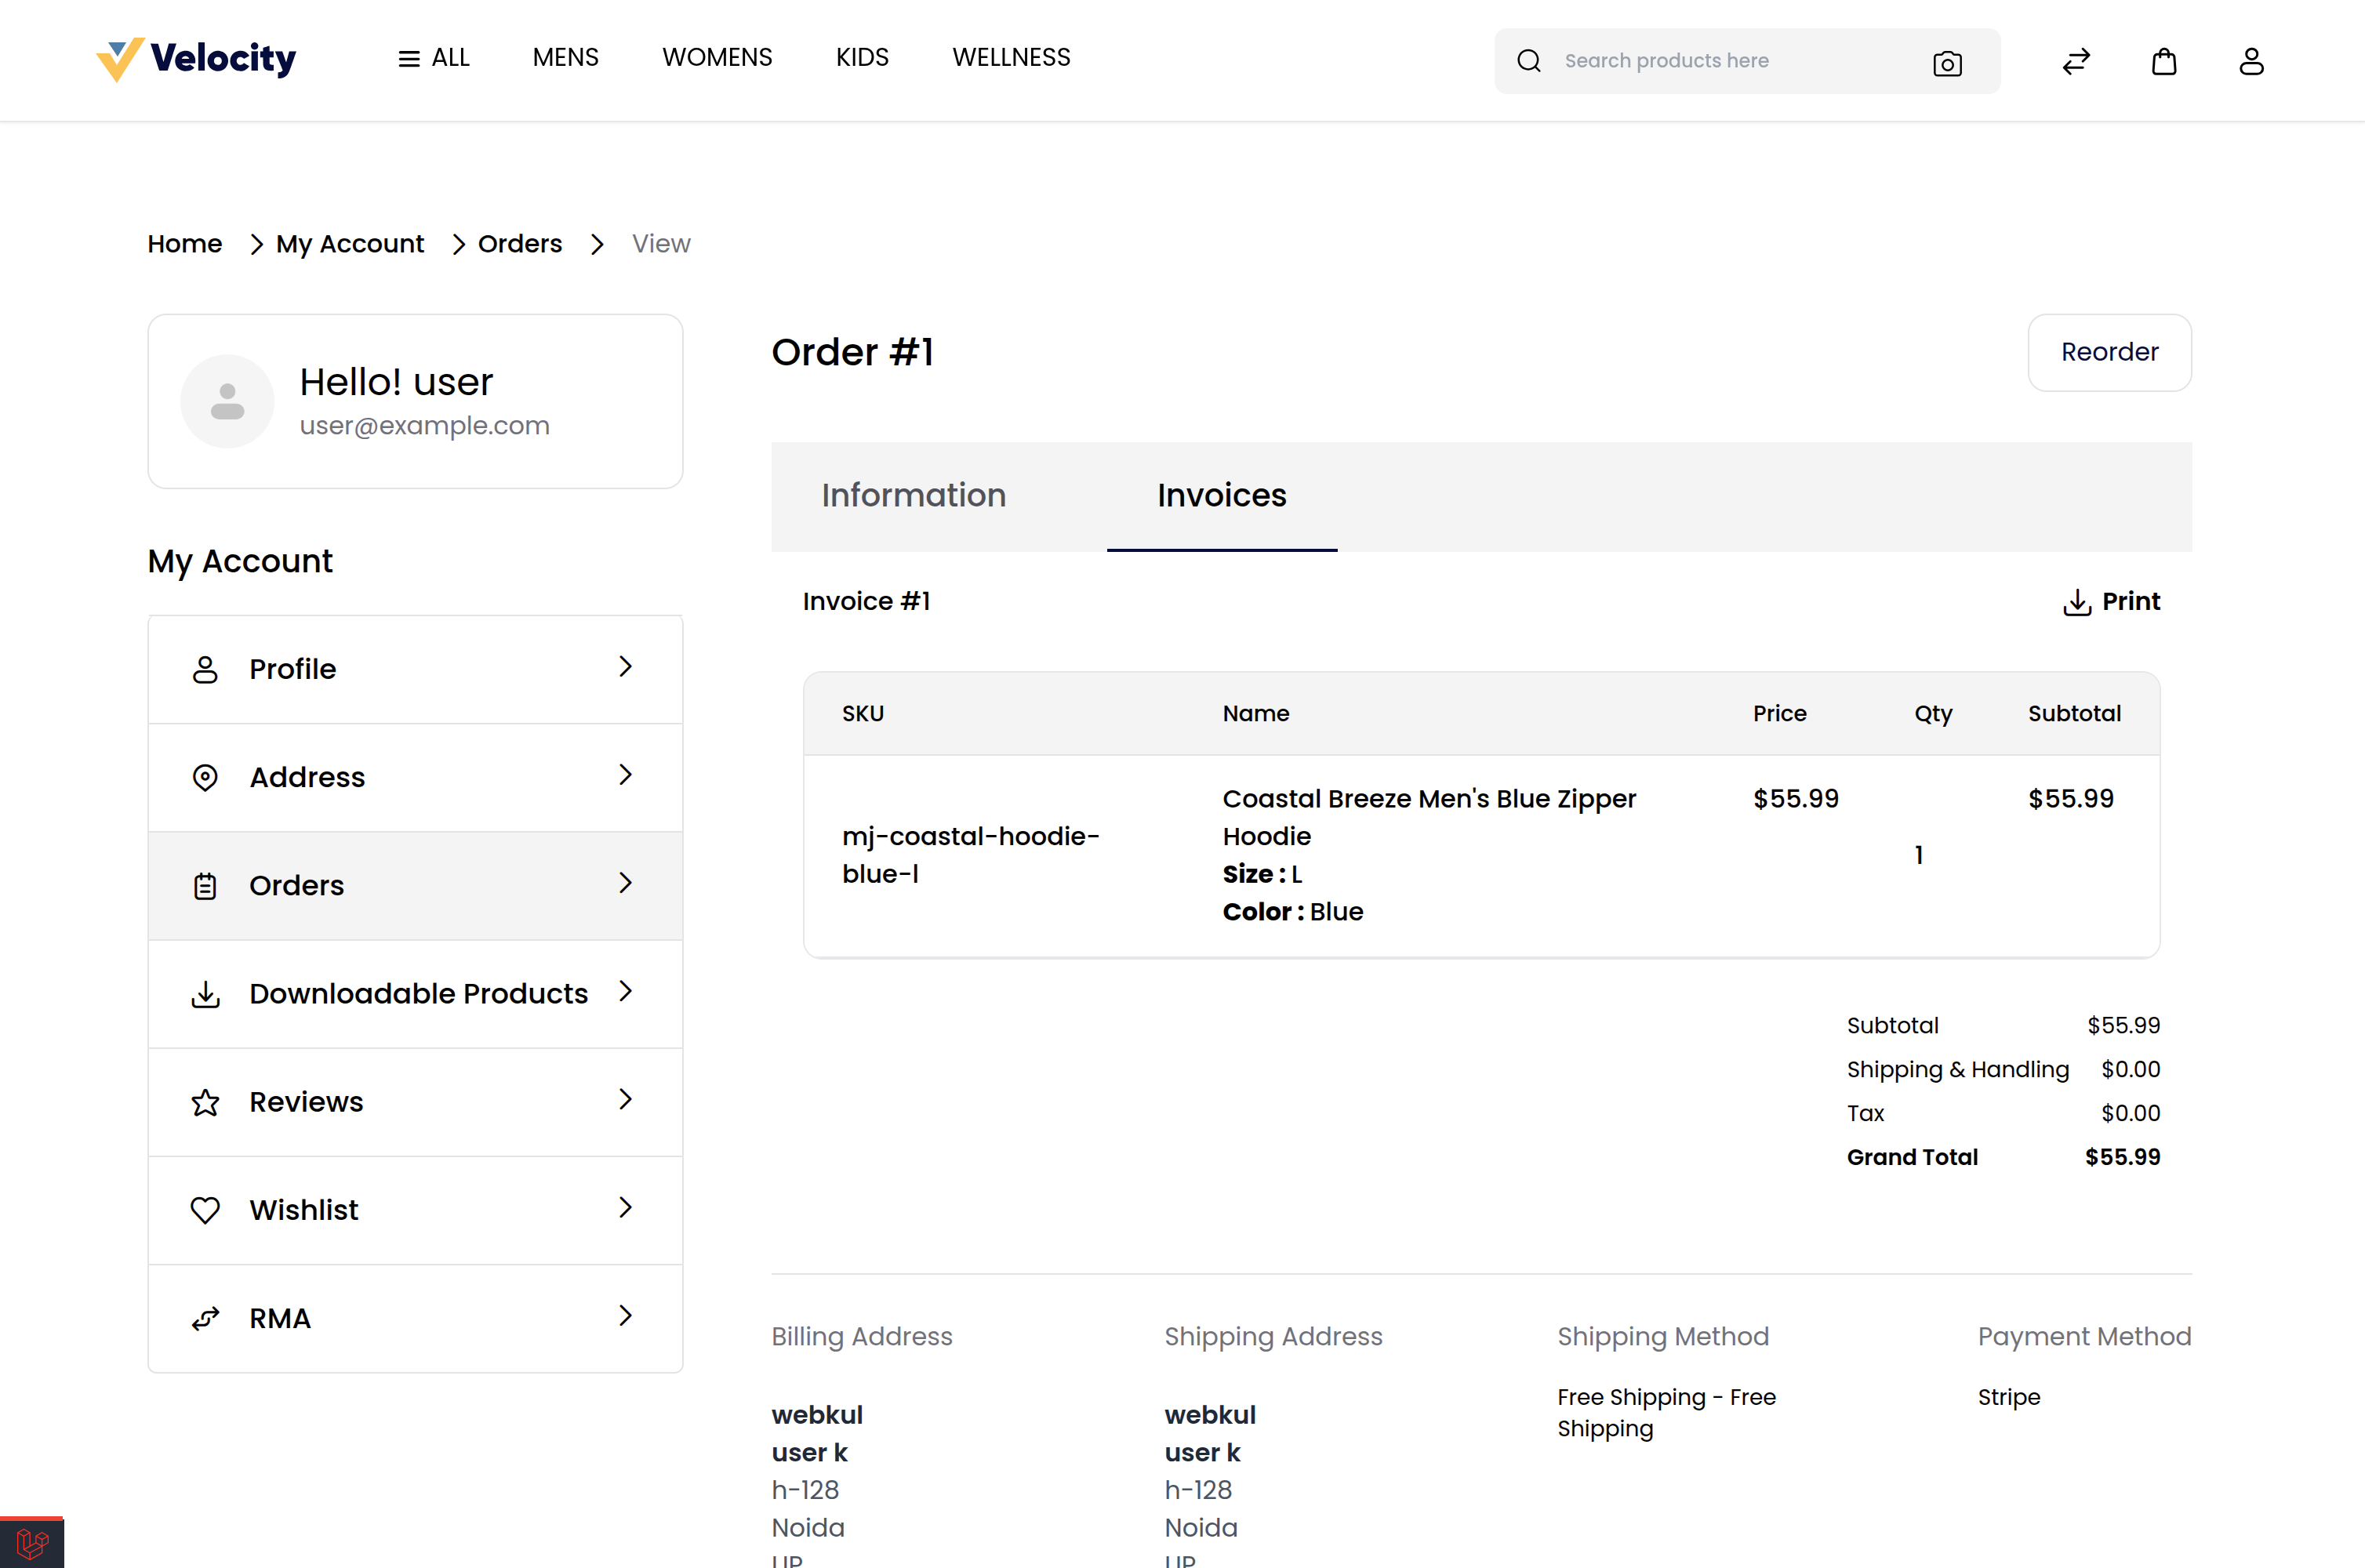Expand Wishlist row chevron

(625, 1207)
